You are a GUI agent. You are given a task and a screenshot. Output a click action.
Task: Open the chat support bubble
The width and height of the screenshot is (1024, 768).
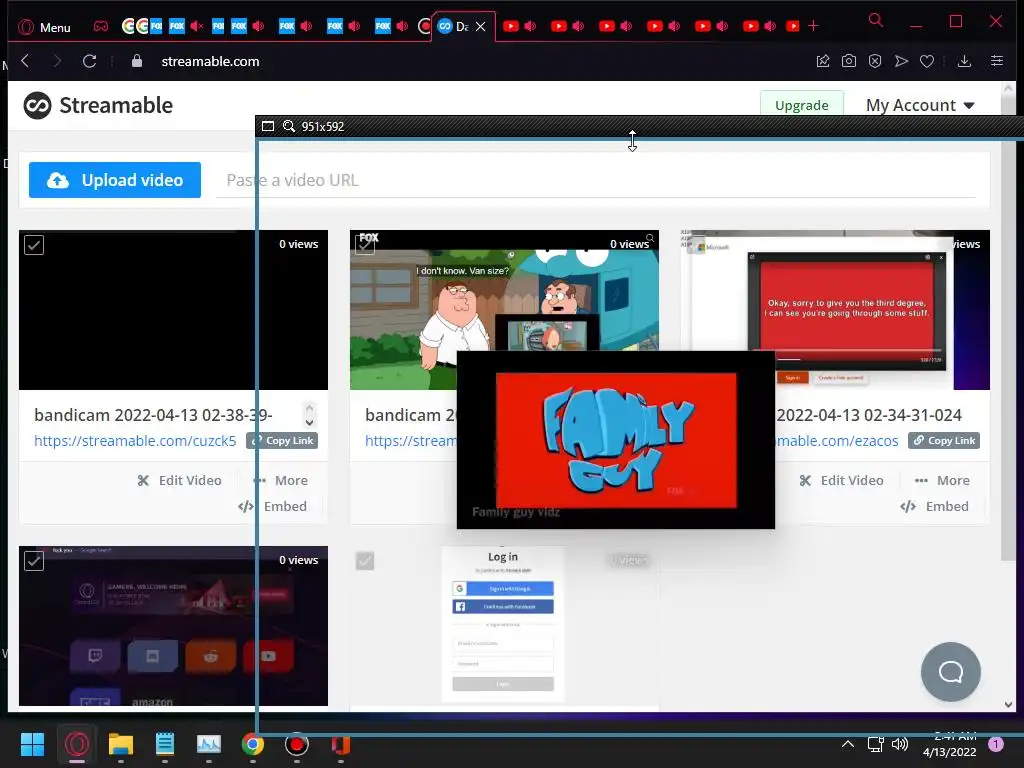(950, 671)
